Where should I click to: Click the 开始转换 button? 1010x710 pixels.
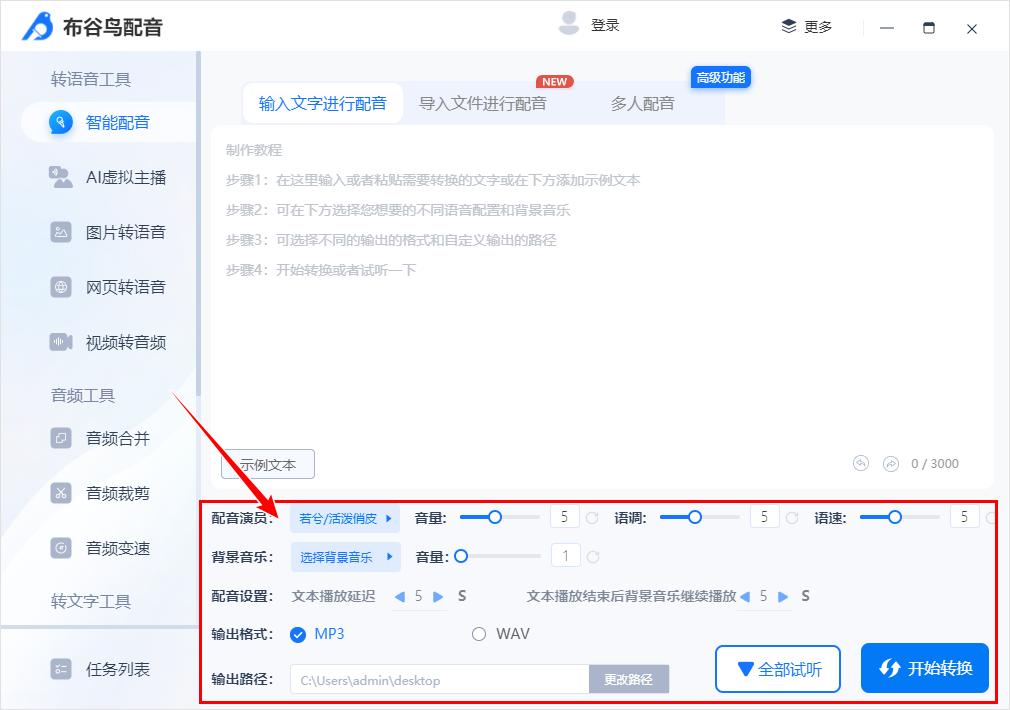pos(924,669)
